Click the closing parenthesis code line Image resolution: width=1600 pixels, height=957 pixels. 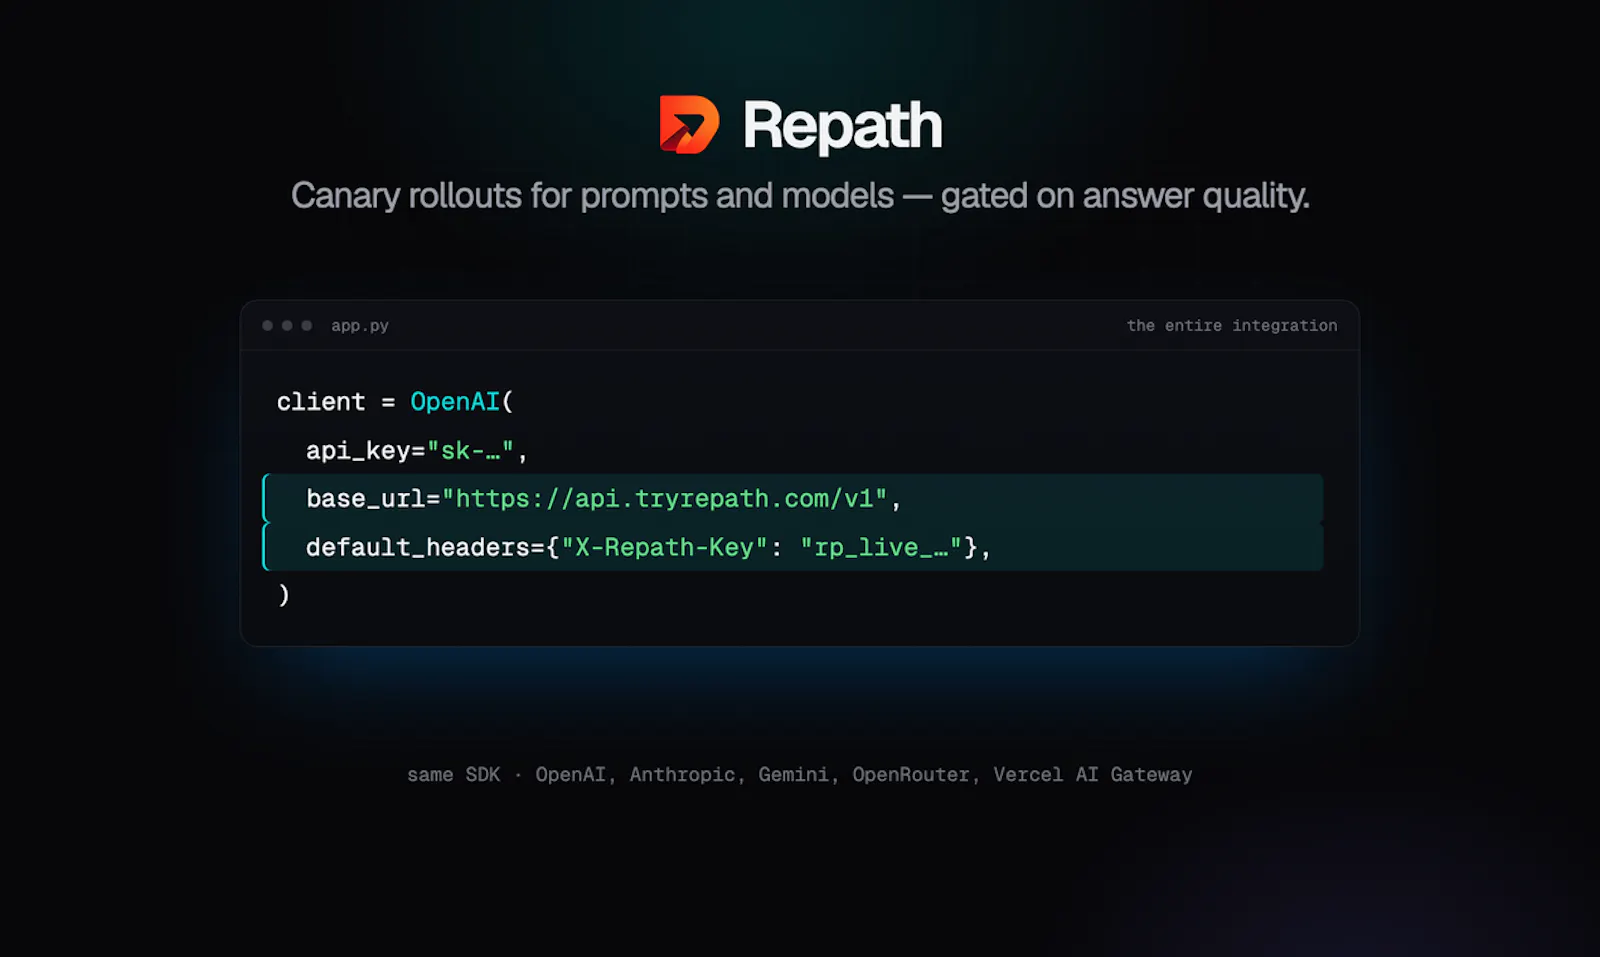pos(284,595)
